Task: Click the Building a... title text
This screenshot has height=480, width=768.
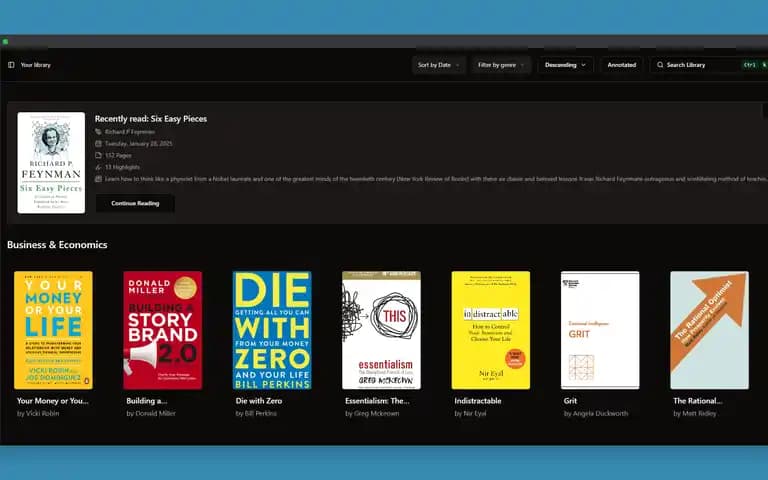Action: pyautogui.click(x=146, y=401)
